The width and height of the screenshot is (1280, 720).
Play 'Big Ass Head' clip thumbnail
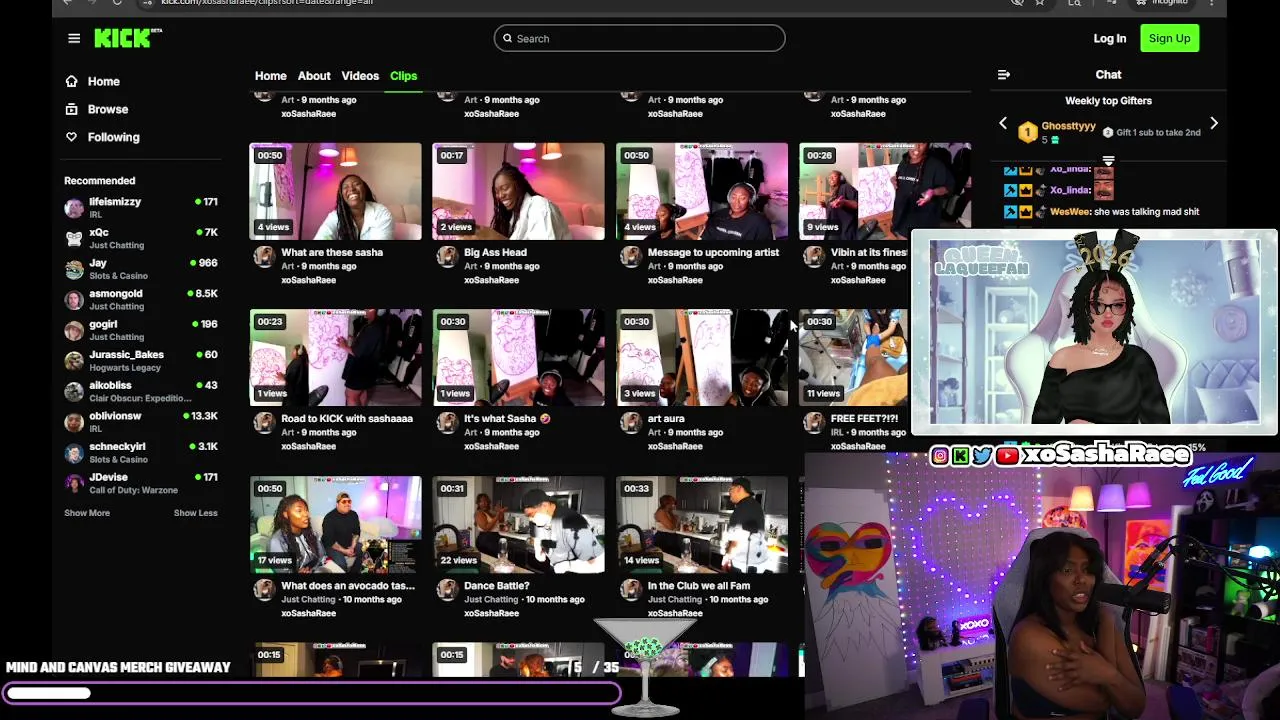(x=518, y=191)
